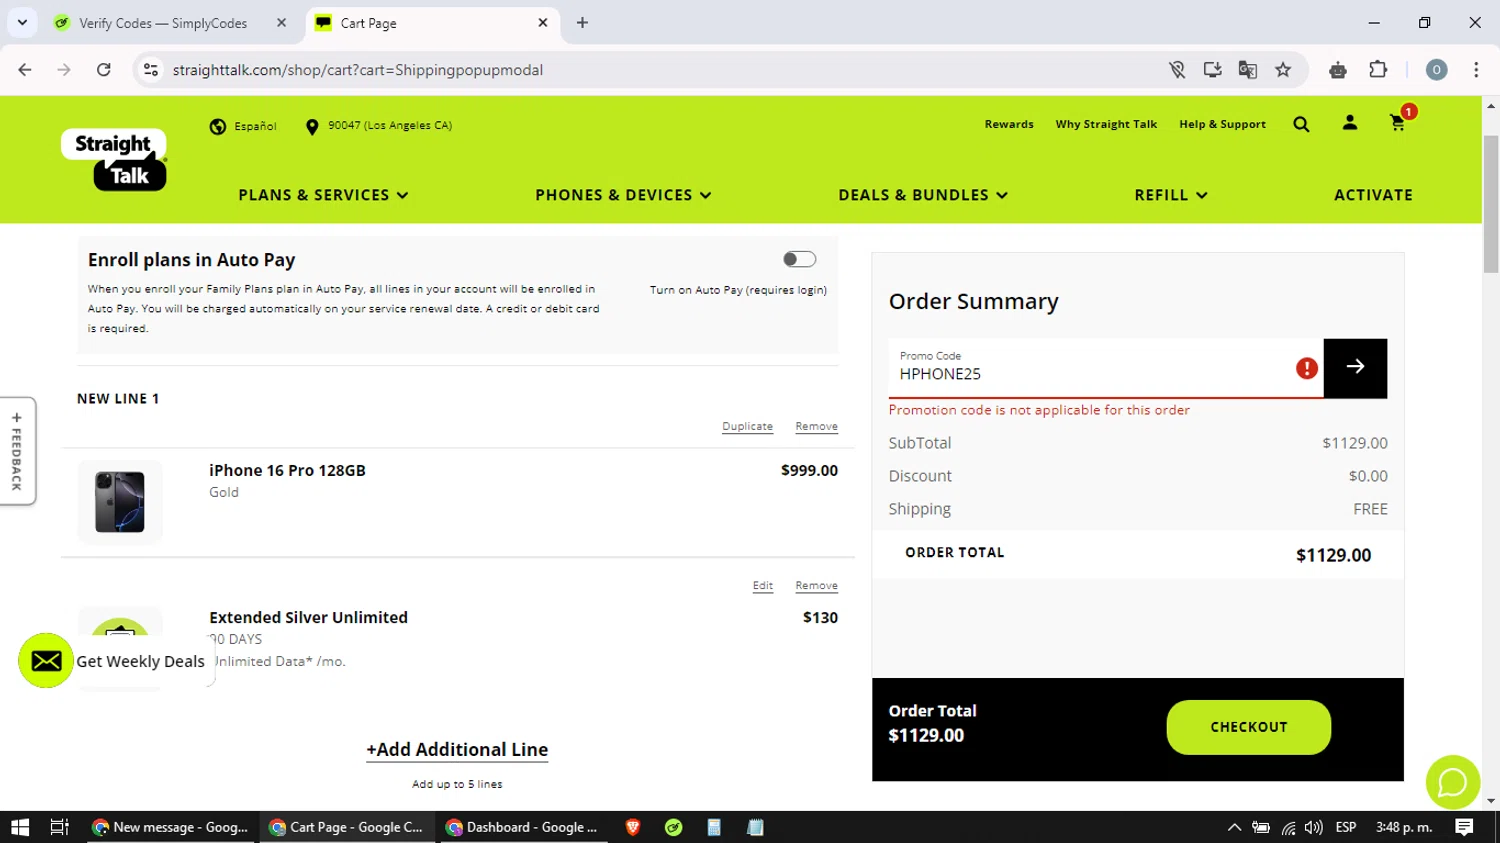This screenshot has width=1500, height=843.
Task: Open Windows Start menu
Action: 20,827
